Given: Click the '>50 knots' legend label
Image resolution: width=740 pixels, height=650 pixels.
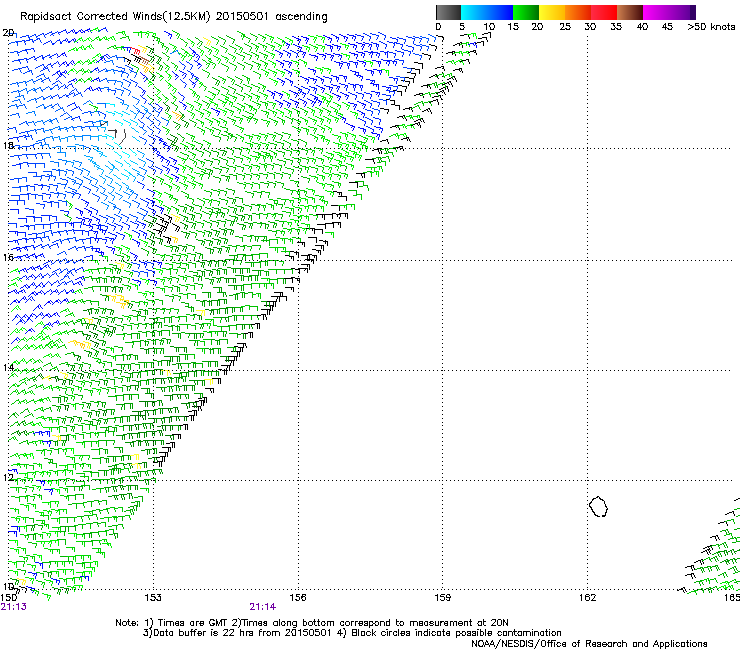Looking at the screenshot, I should point(711,27).
